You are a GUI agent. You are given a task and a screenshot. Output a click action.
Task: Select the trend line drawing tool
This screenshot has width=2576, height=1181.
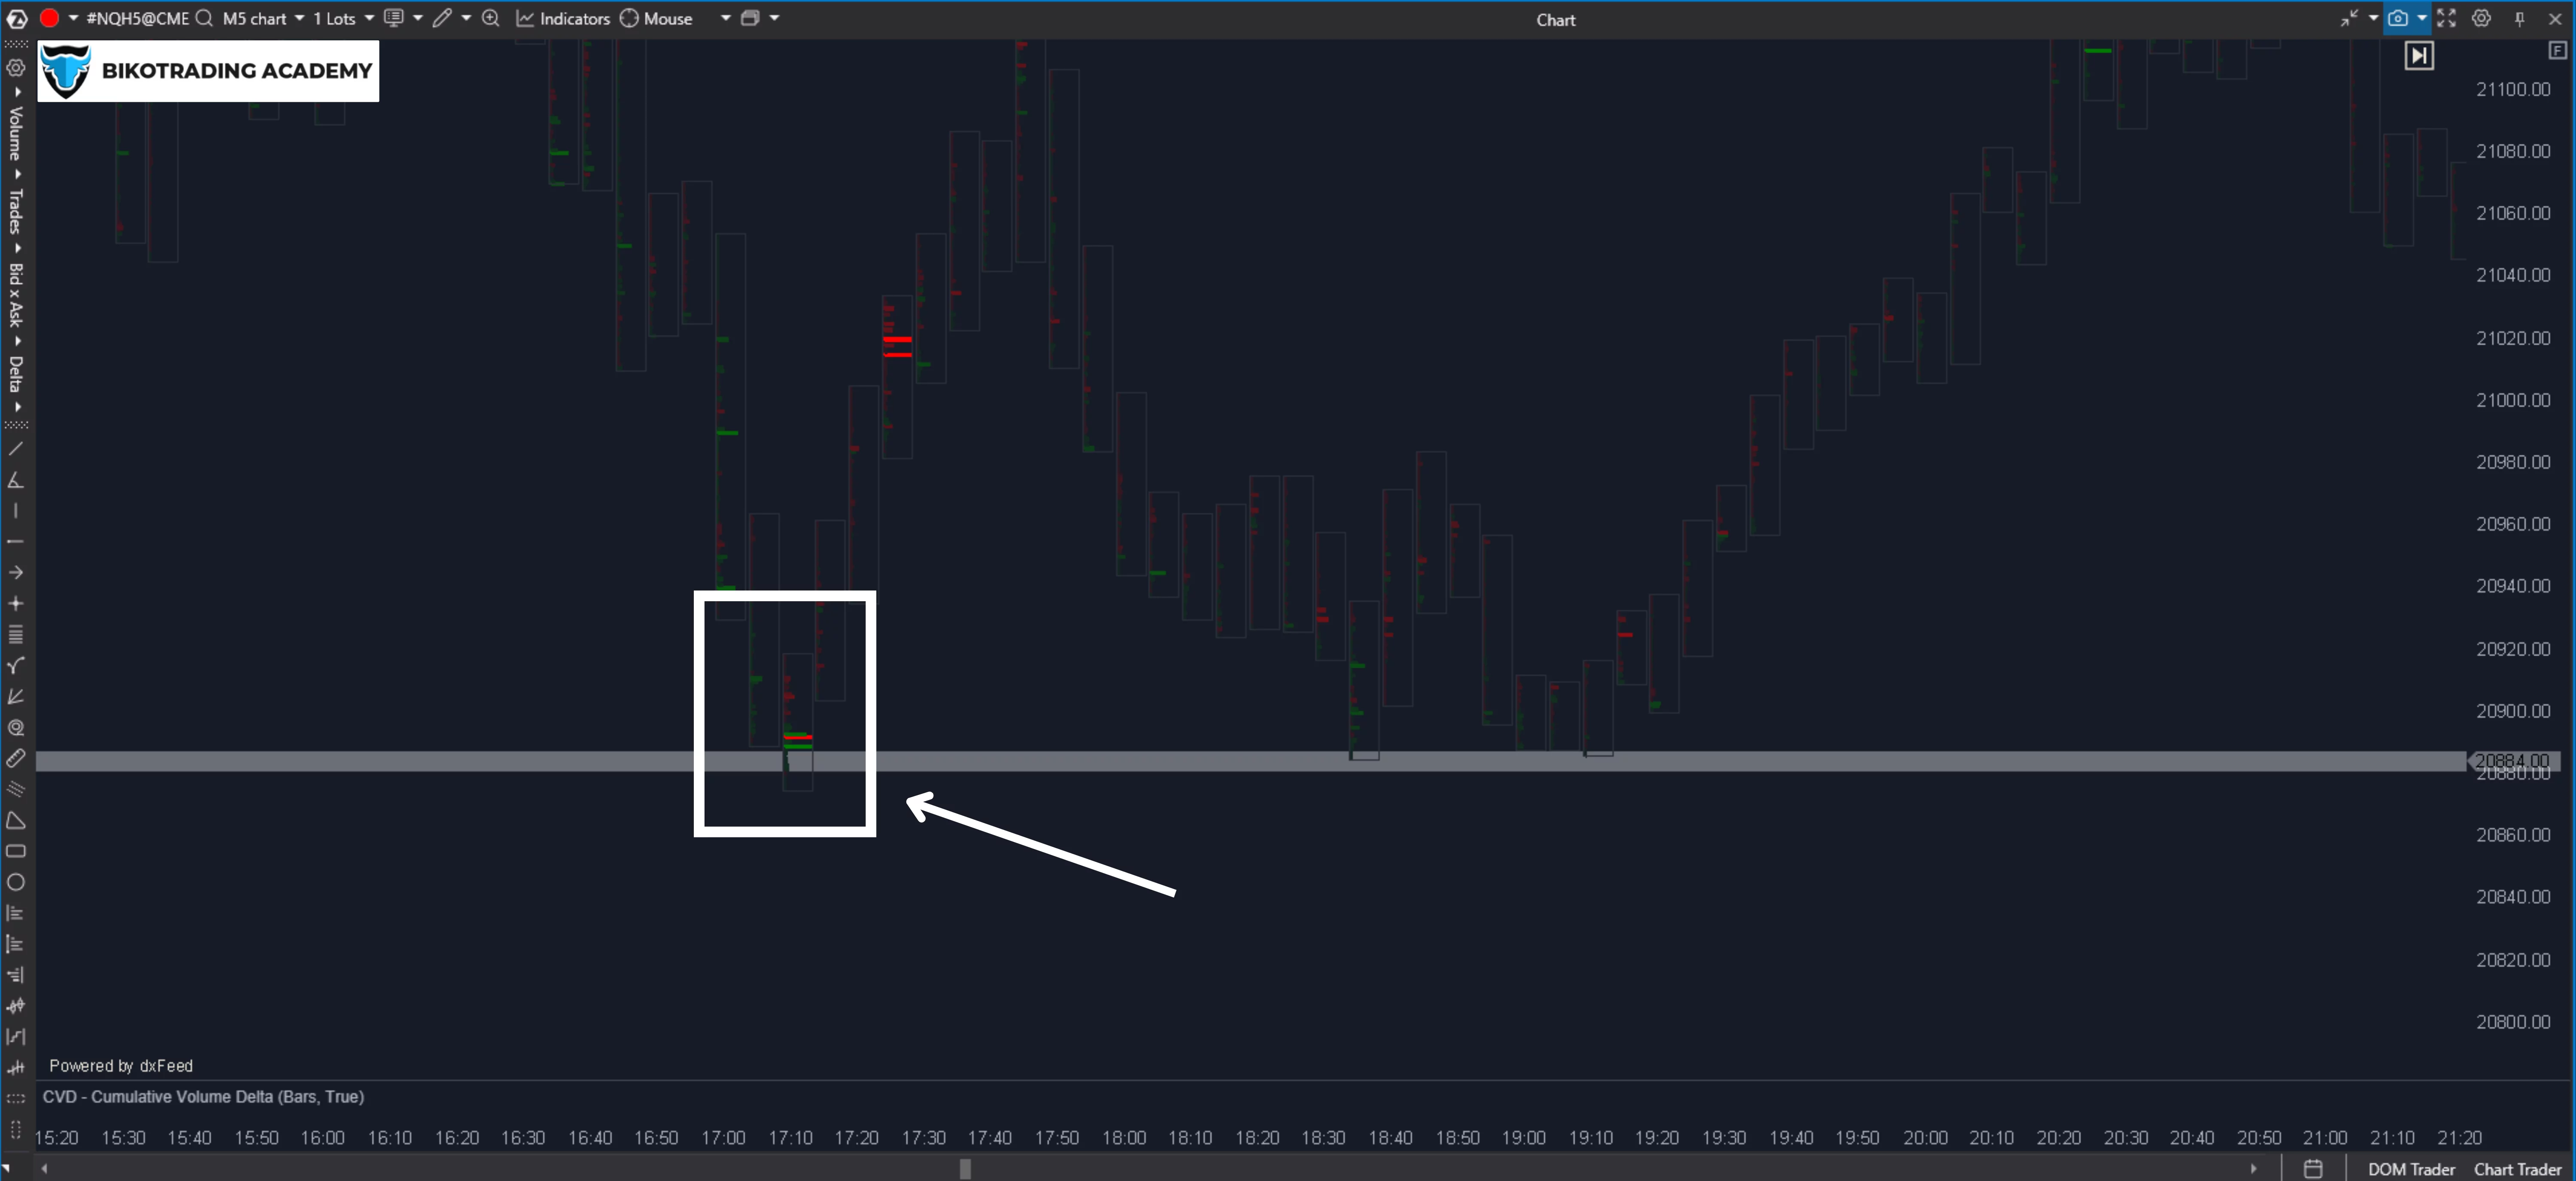16,449
